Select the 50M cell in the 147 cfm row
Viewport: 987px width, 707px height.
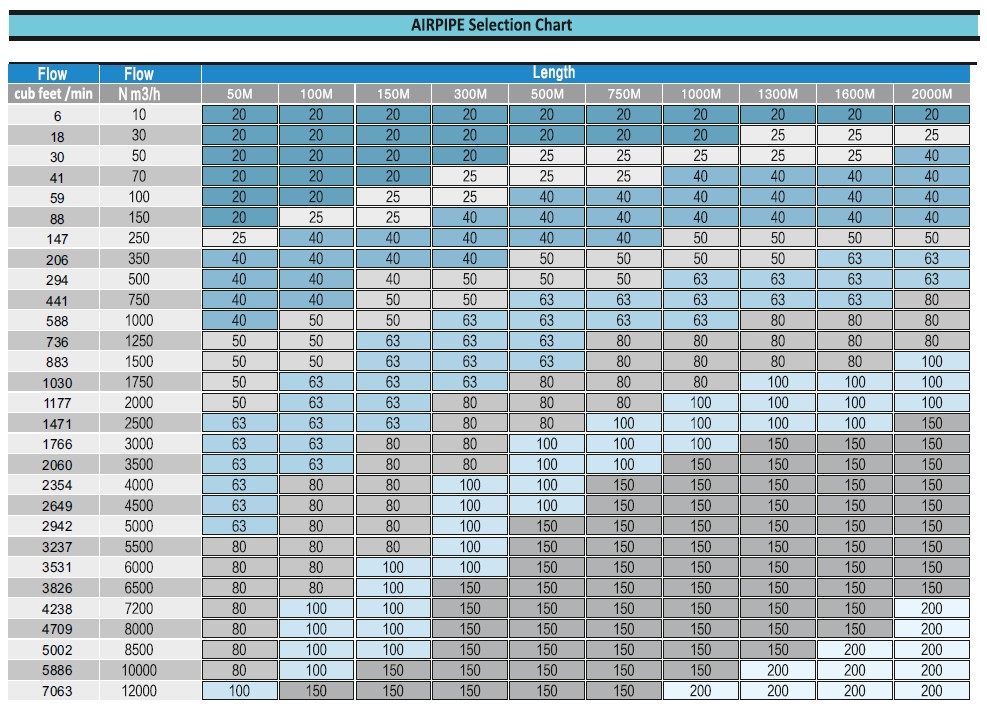tap(240, 238)
